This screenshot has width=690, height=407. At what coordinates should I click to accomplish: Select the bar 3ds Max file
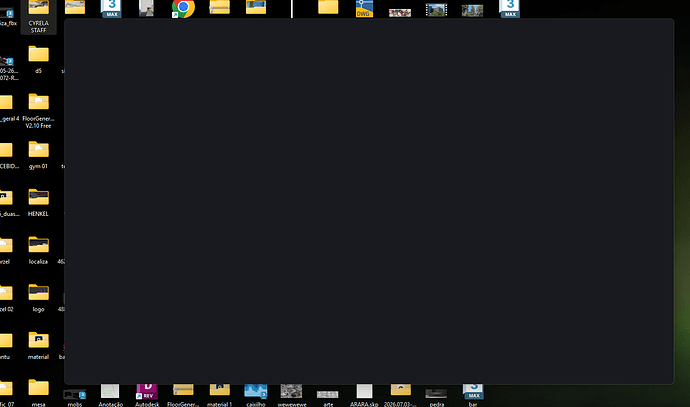coord(473,391)
